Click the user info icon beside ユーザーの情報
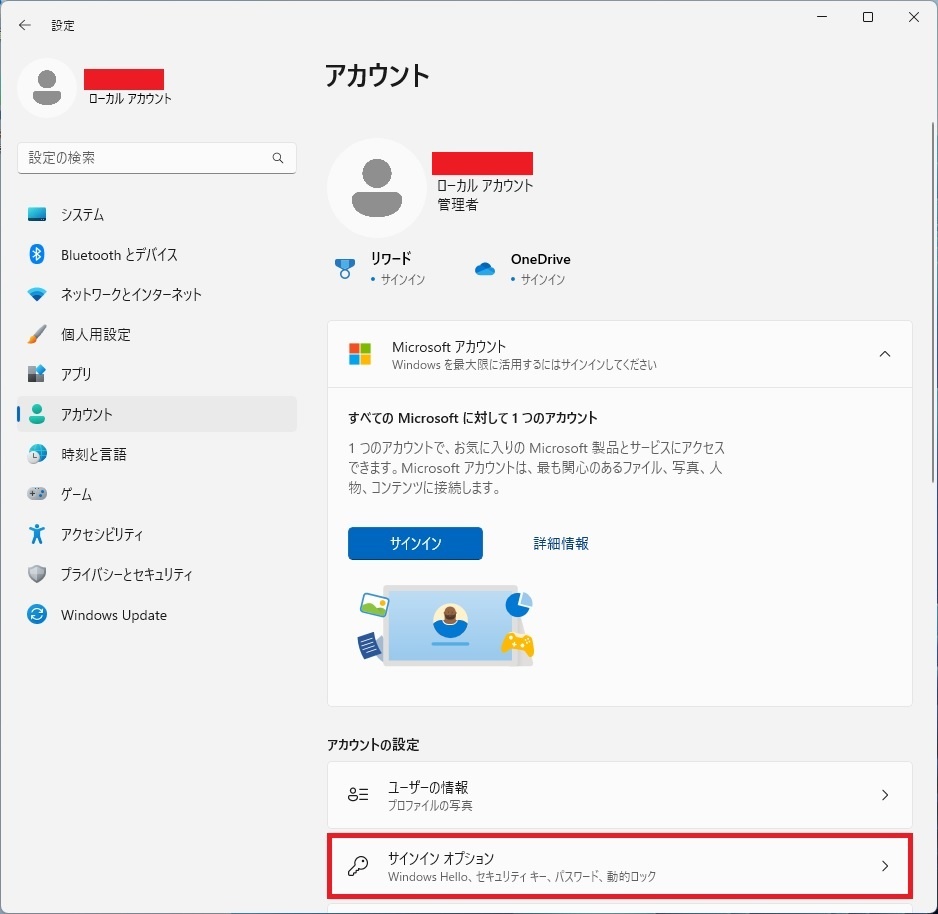938x914 pixels. click(x=358, y=794)
